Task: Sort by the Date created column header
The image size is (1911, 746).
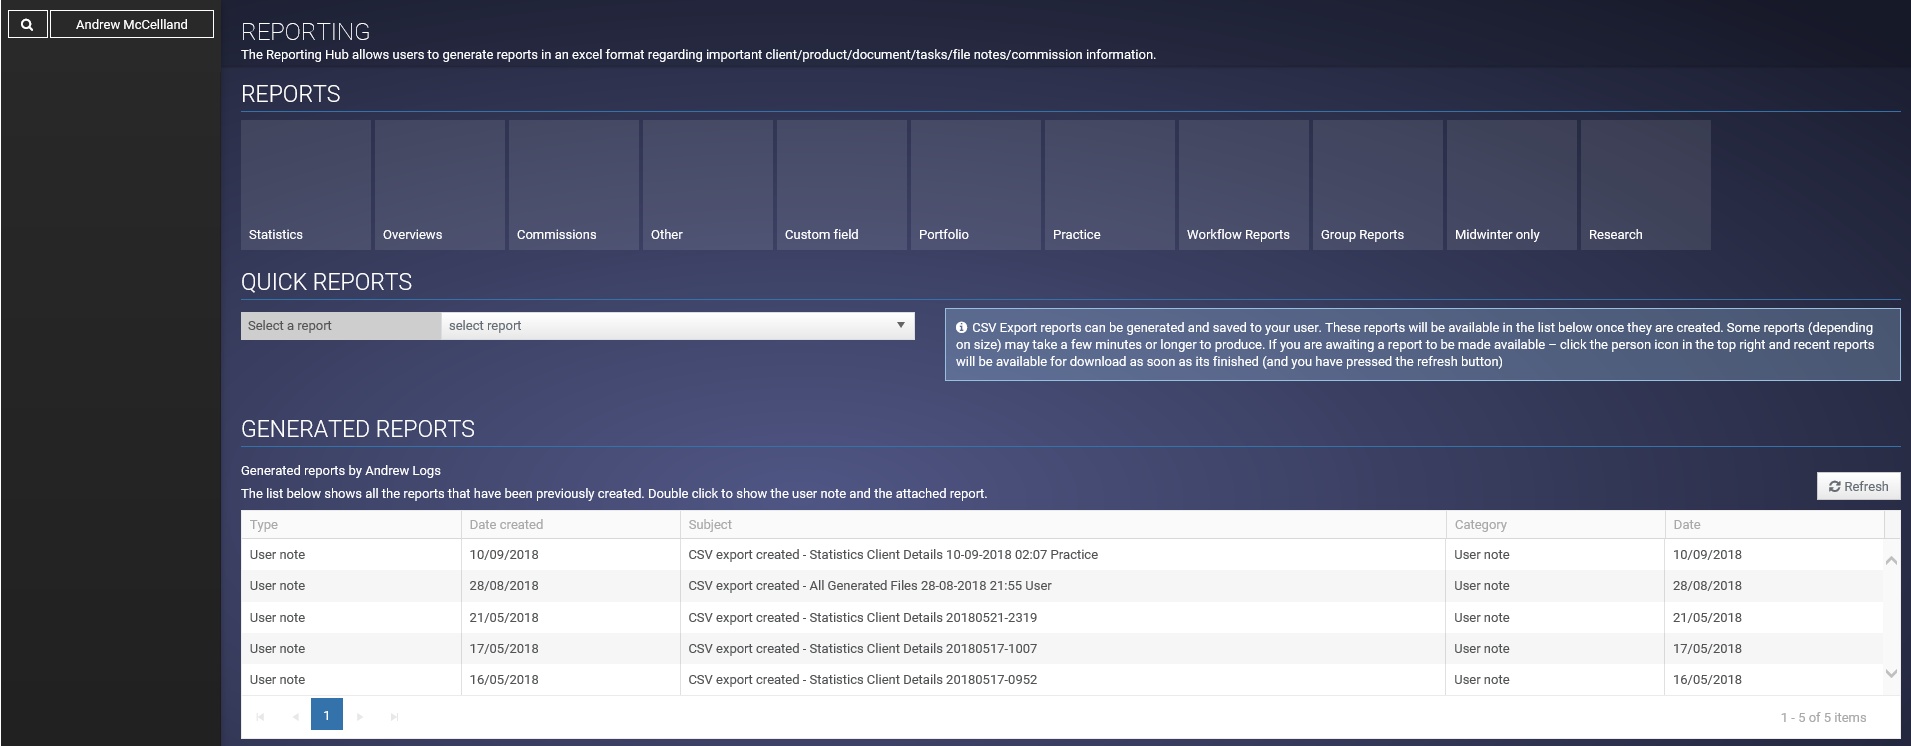Action: [570, 524]
